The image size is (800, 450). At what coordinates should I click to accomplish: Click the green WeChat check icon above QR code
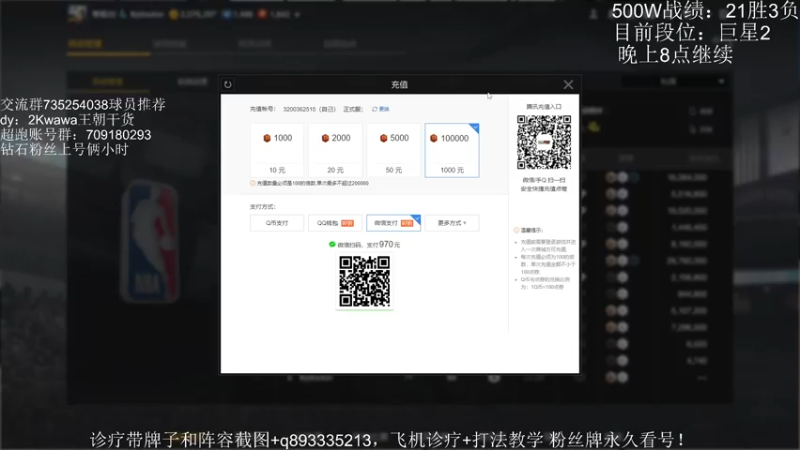tap(332, 244)
